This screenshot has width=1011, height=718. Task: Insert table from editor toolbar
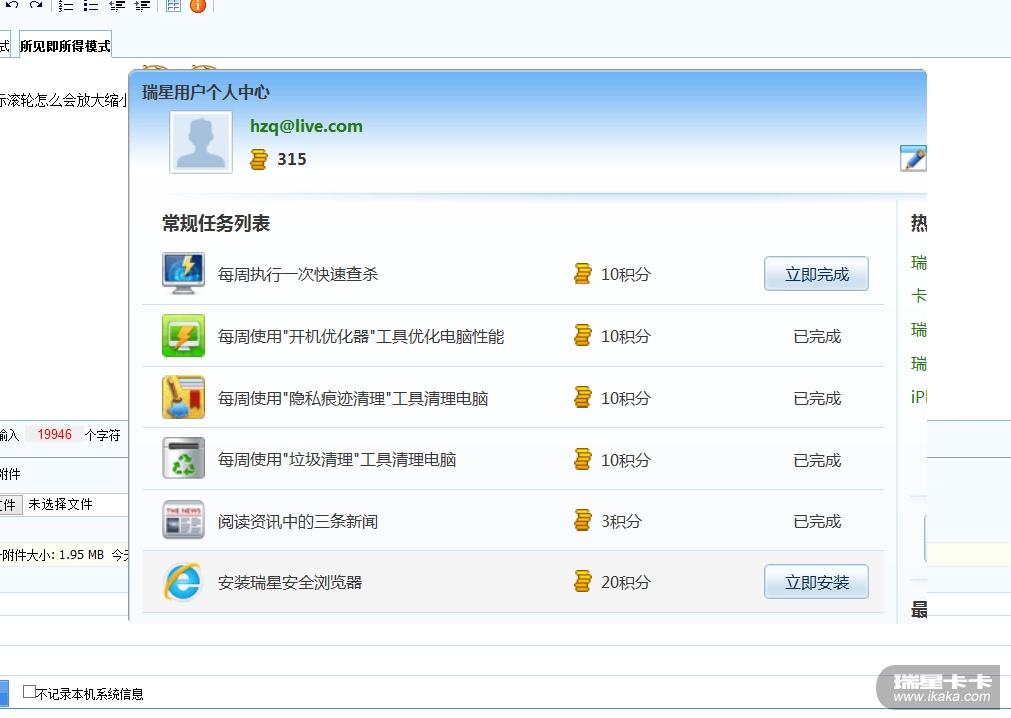point(173,6)
